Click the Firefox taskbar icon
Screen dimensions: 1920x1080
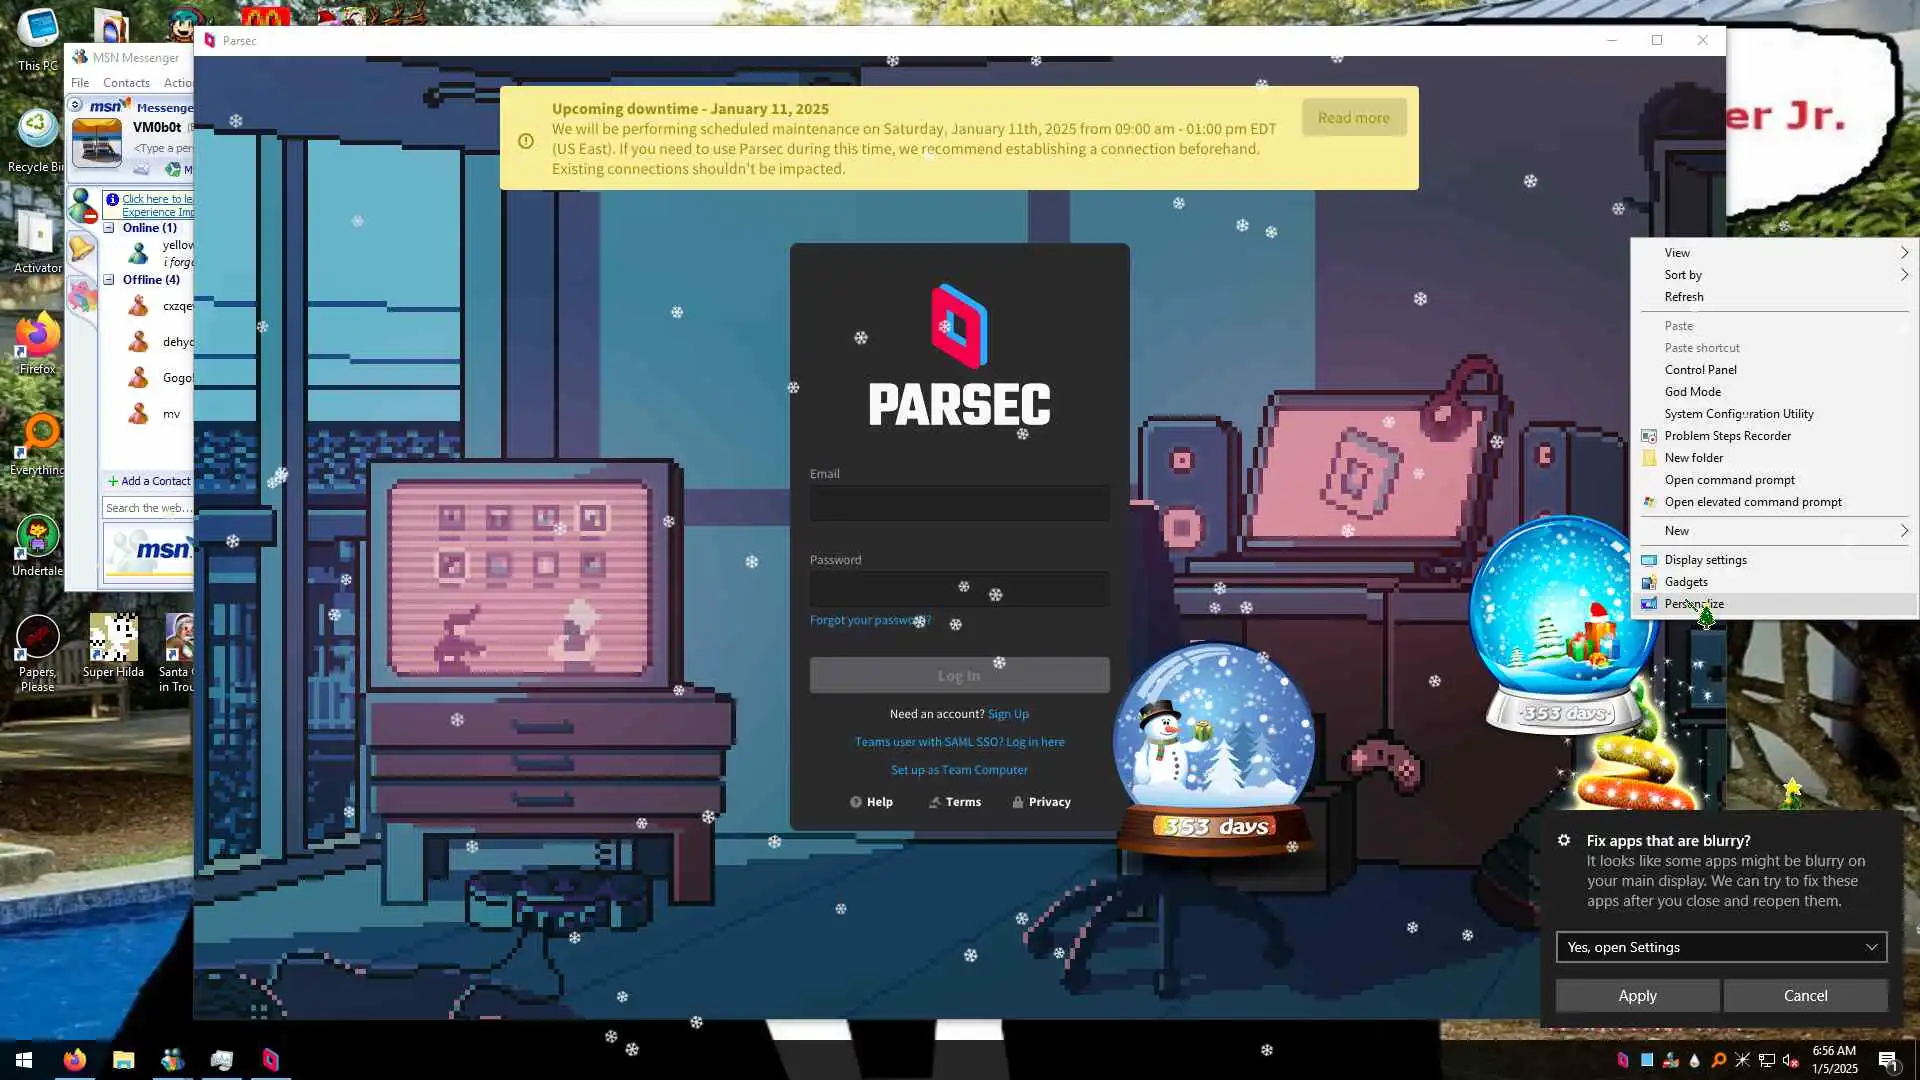click(x=75, y=1060)
